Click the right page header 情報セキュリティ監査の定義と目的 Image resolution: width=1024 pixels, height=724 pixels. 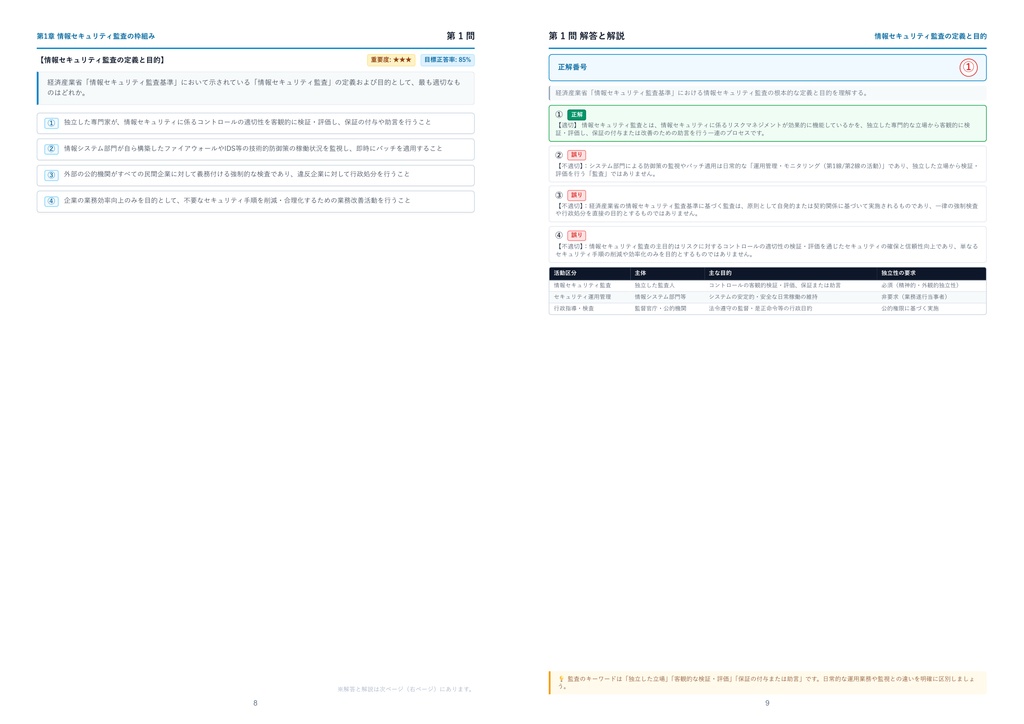click(x=931, y=36)
